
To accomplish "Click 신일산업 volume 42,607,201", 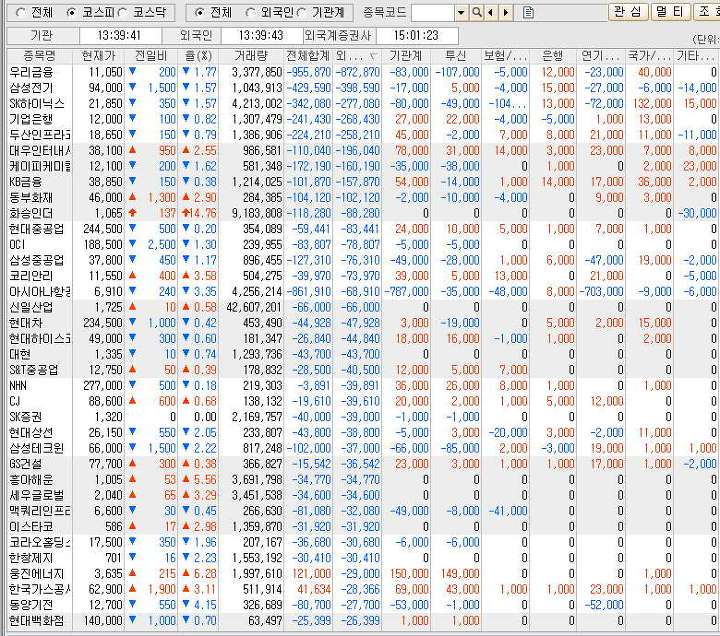I will pyautogui.click(x=254, y=307).
